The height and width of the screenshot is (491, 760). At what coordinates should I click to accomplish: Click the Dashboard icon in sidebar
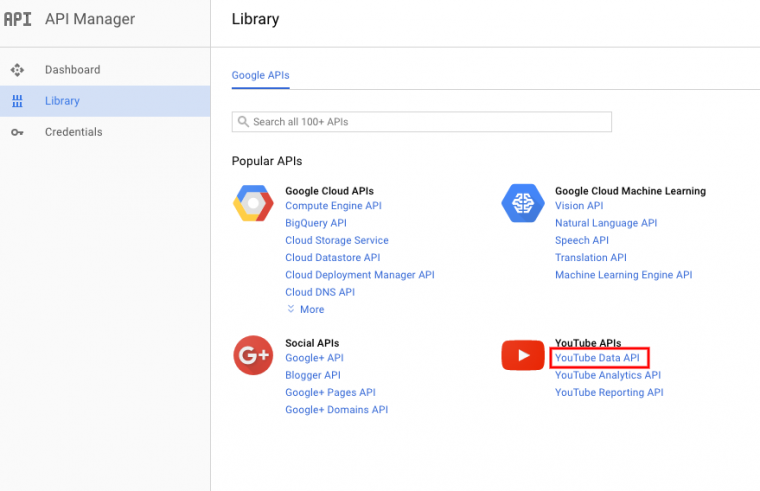(17, 70)
